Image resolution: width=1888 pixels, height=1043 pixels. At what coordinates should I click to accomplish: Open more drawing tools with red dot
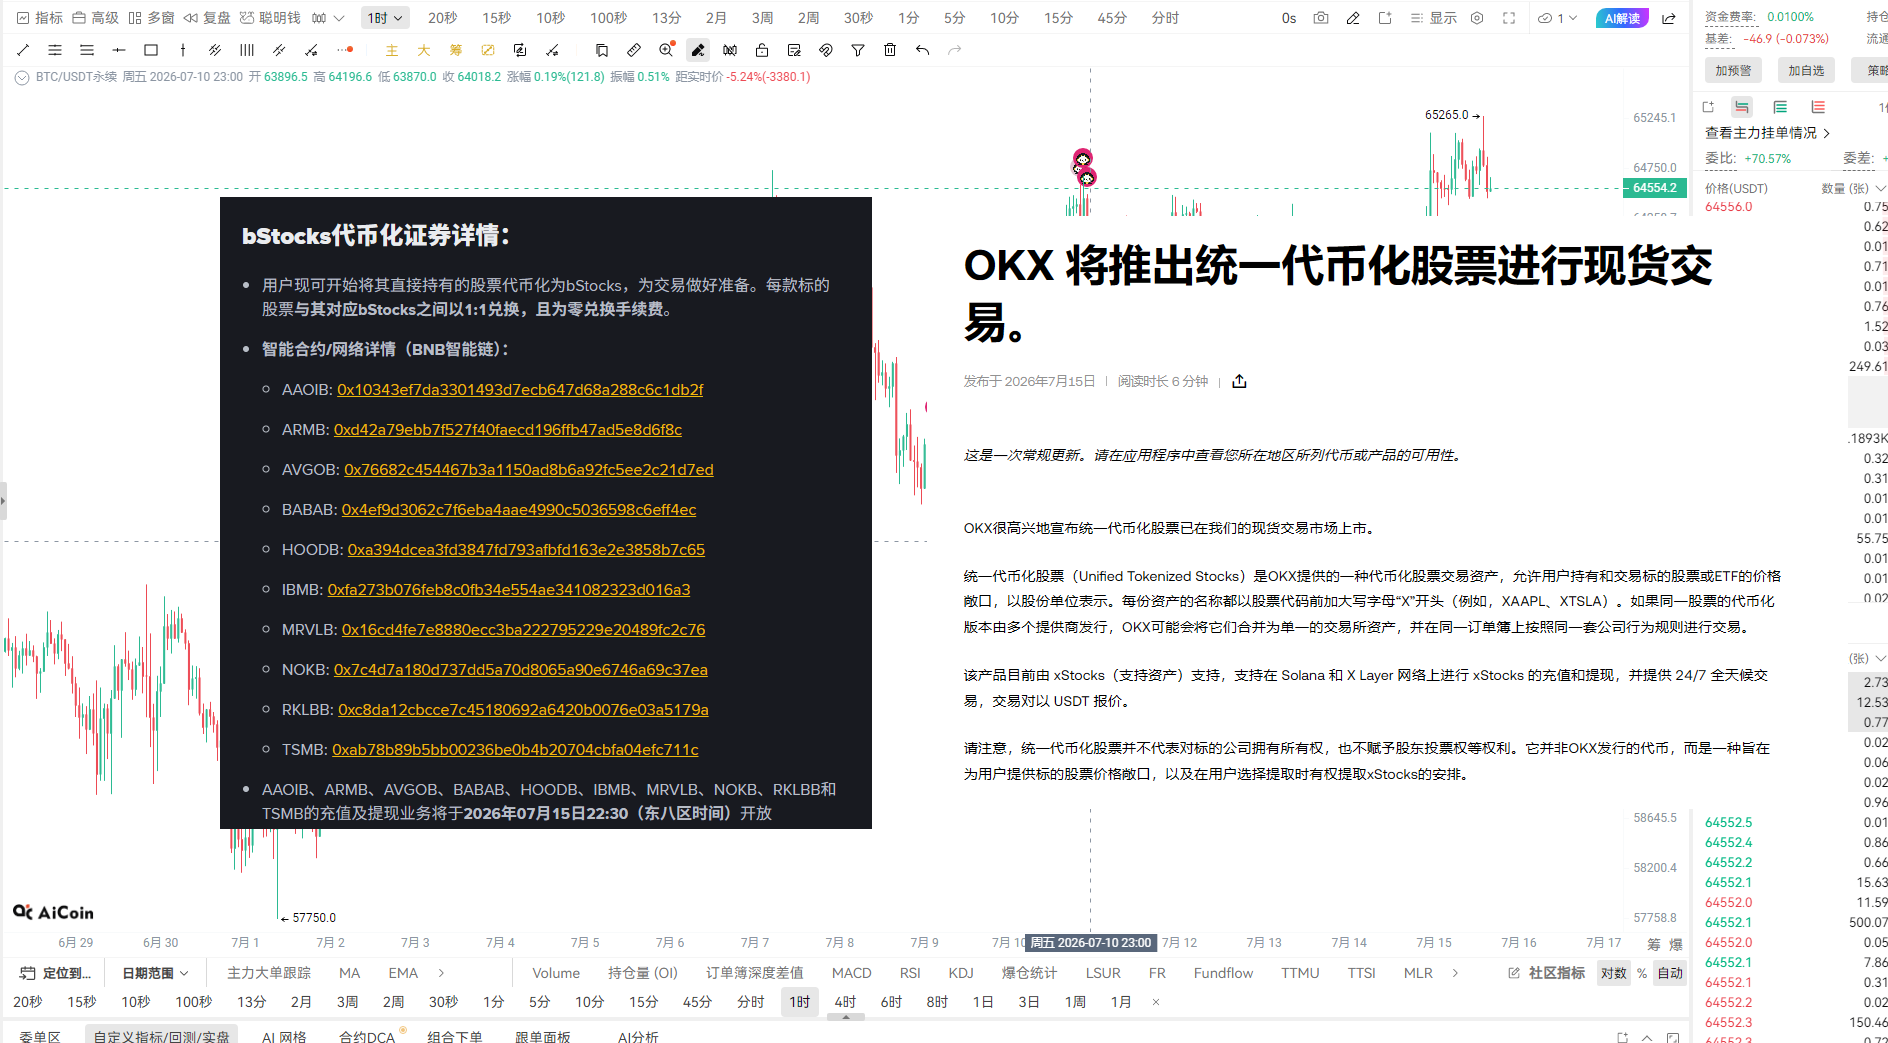(x=345, y=50)
